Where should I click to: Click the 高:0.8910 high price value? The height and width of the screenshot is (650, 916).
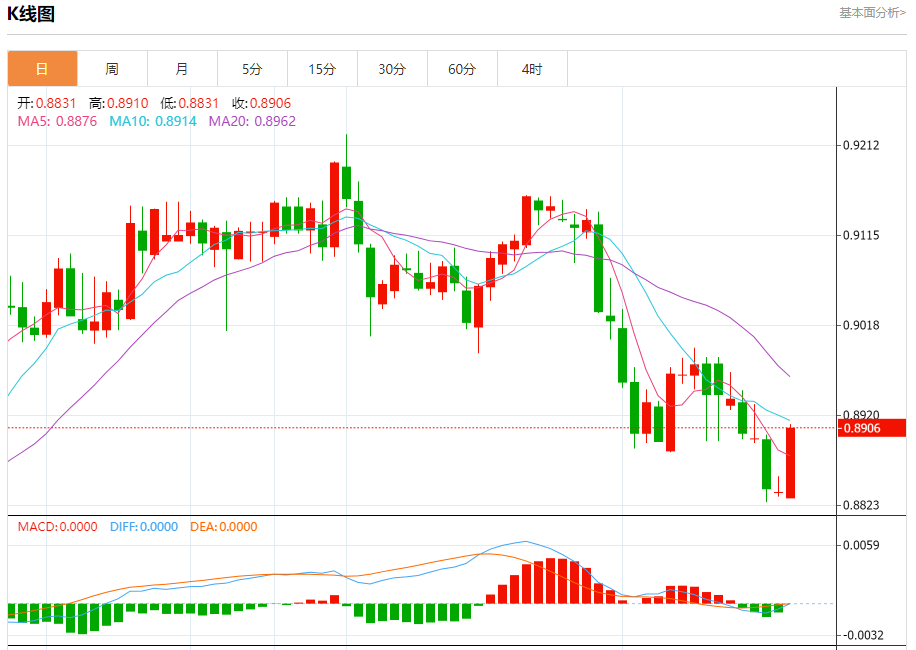click(119, 103)
